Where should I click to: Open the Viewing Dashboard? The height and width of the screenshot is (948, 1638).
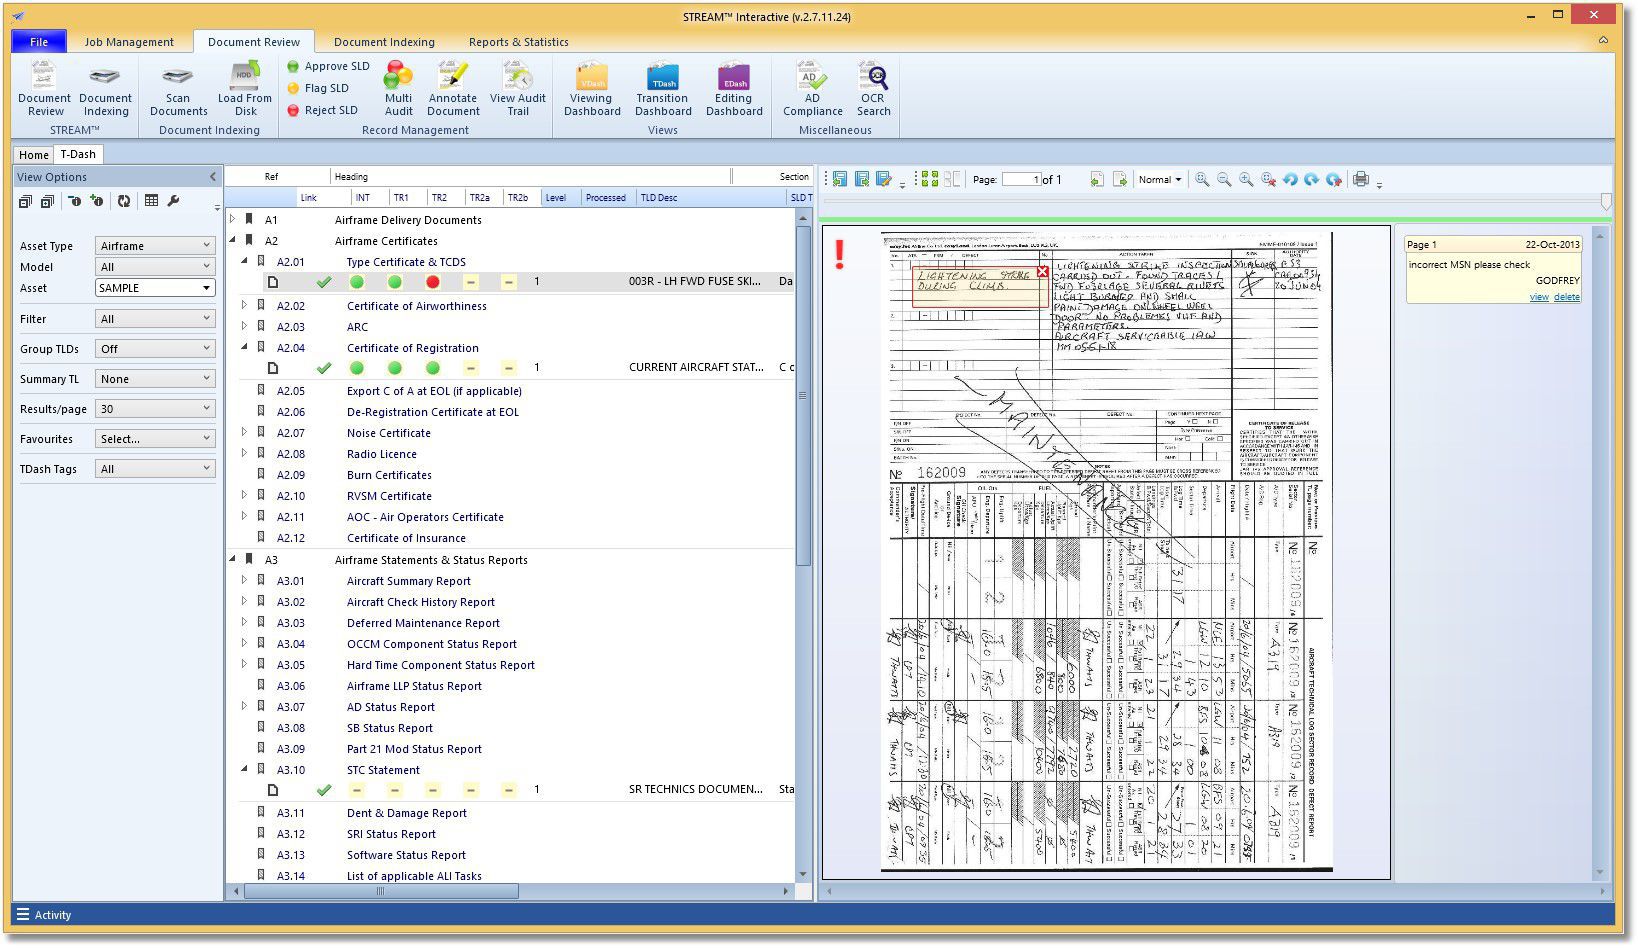tap(590, 89)
